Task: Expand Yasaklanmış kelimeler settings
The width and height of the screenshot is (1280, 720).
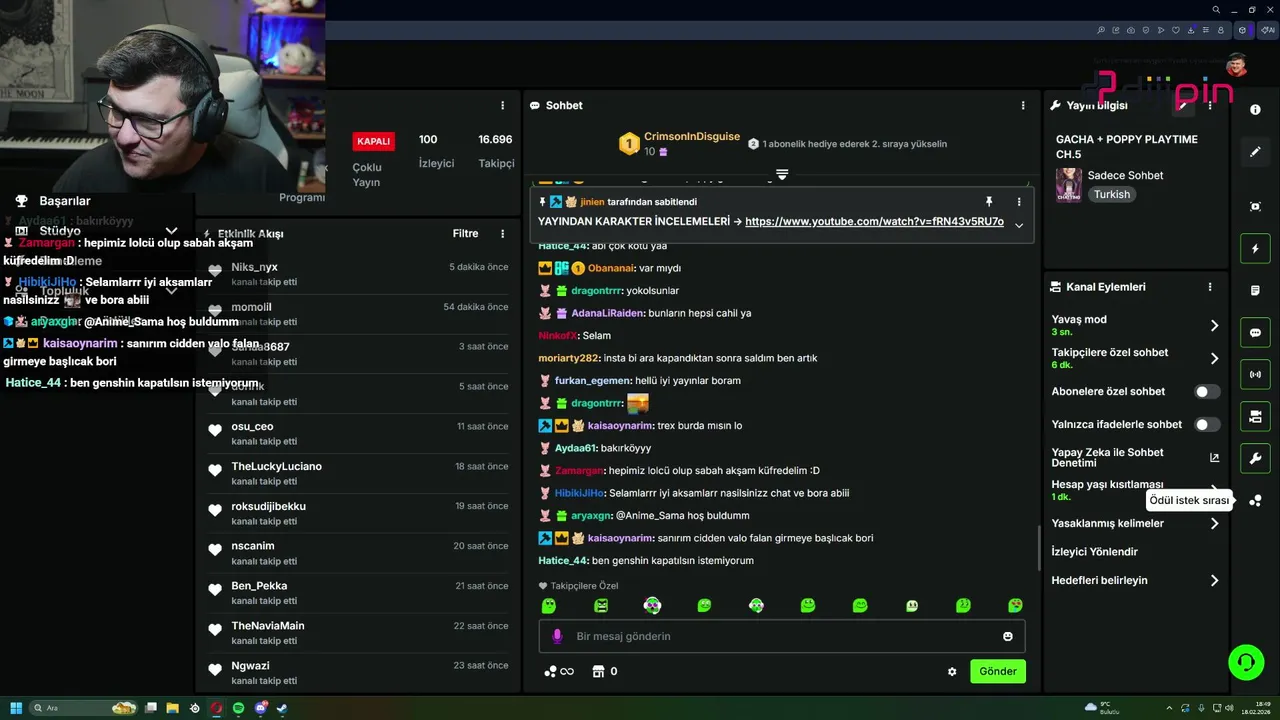Action: point(1214,523)
